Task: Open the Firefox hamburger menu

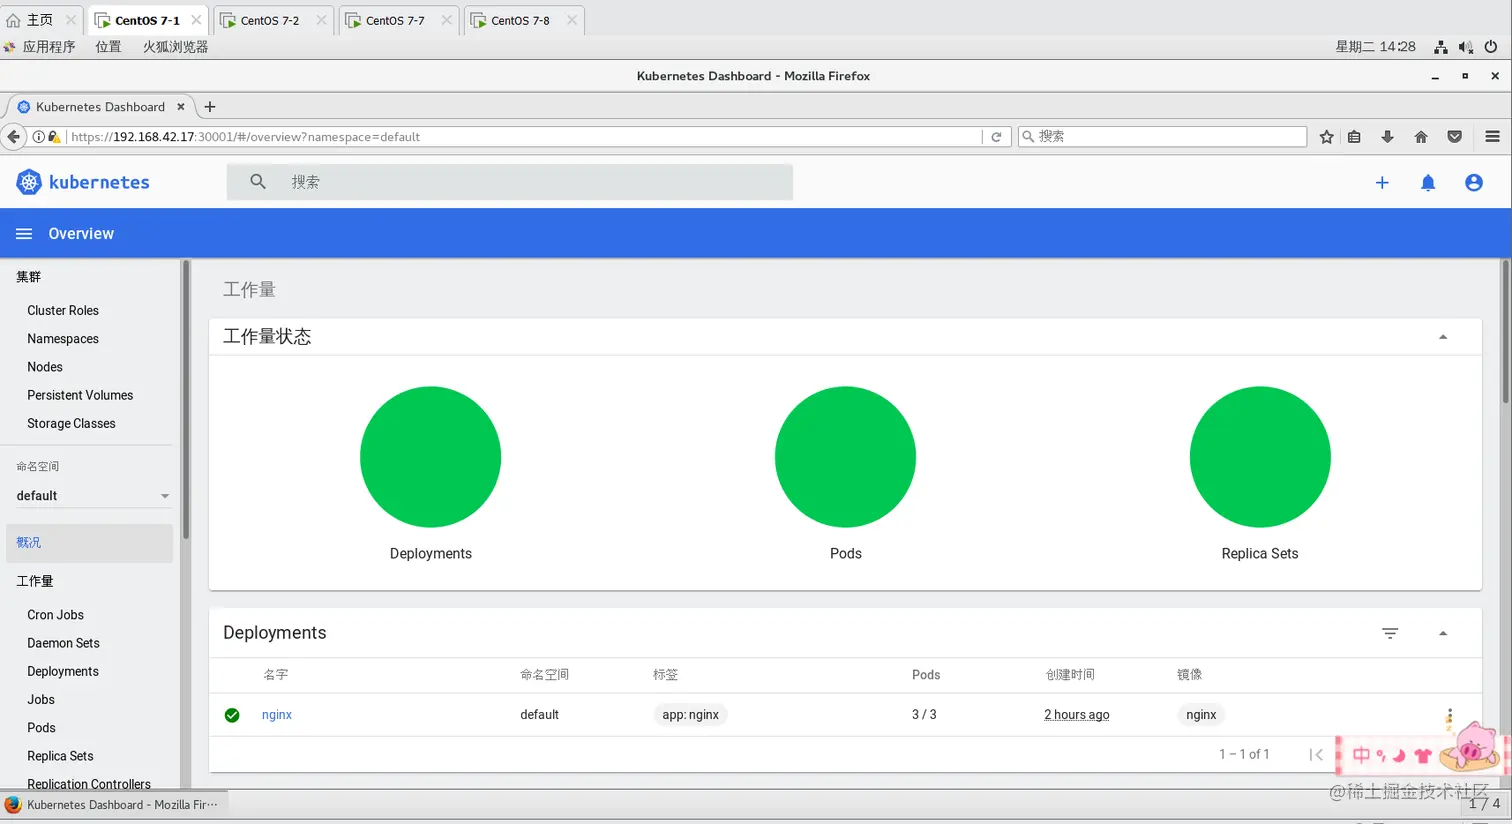Action: pos(1492,137)
